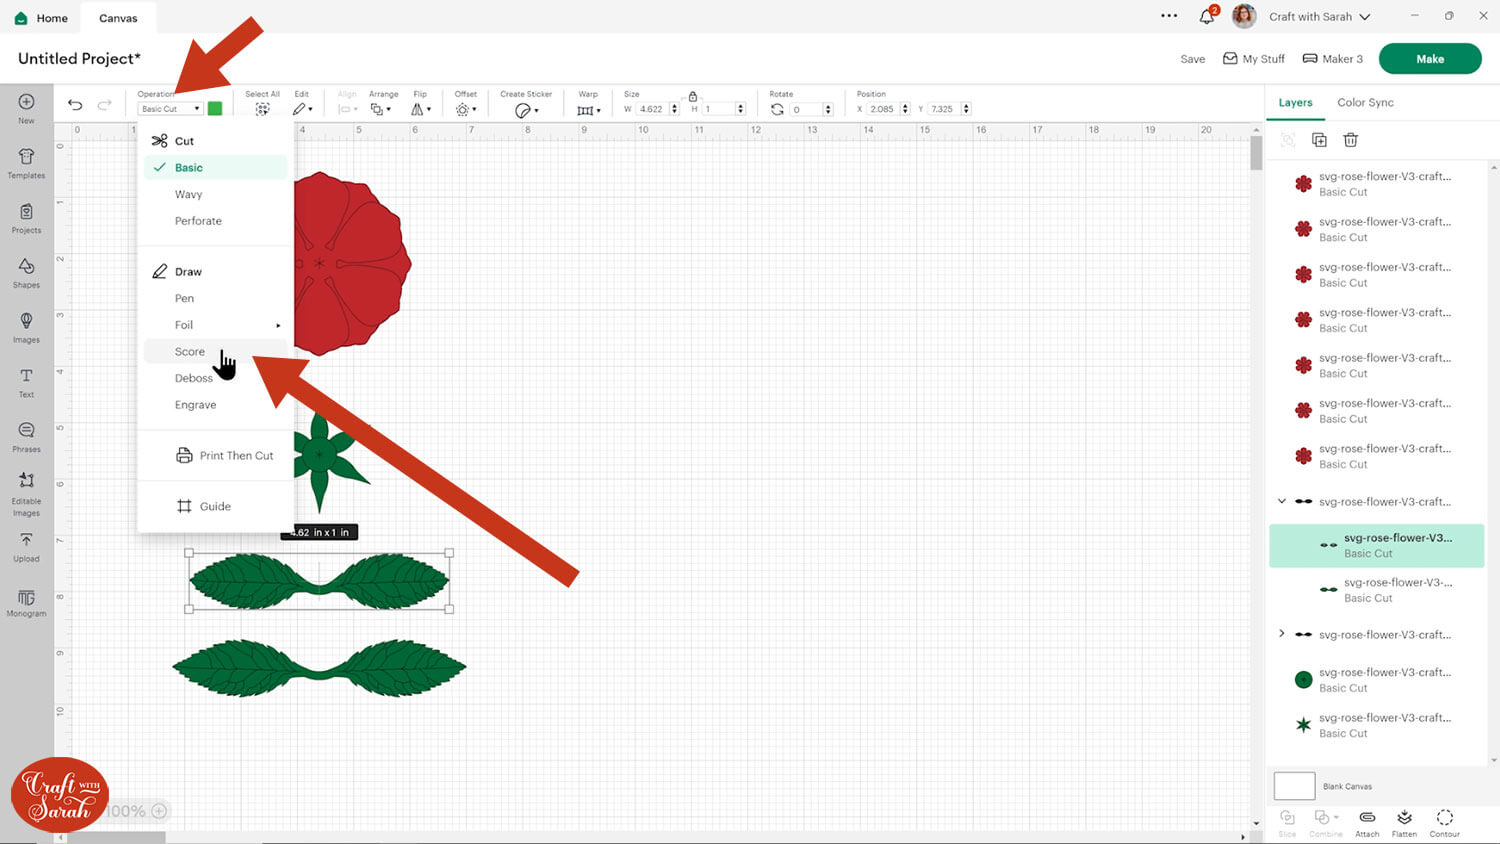The image size is (1500, 844).
Task: Delete the selected layer with trash icon
Action: tap(1350, 140)
